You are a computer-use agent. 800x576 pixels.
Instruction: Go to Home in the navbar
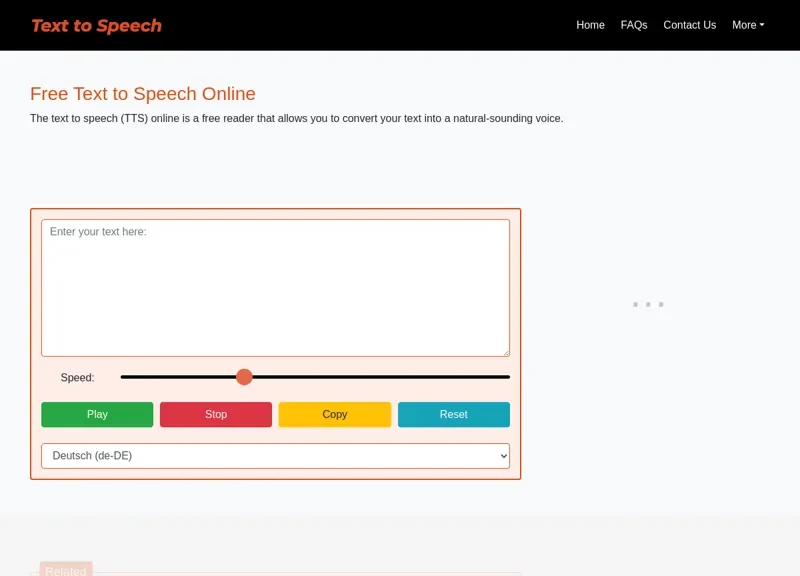point(590,25)
